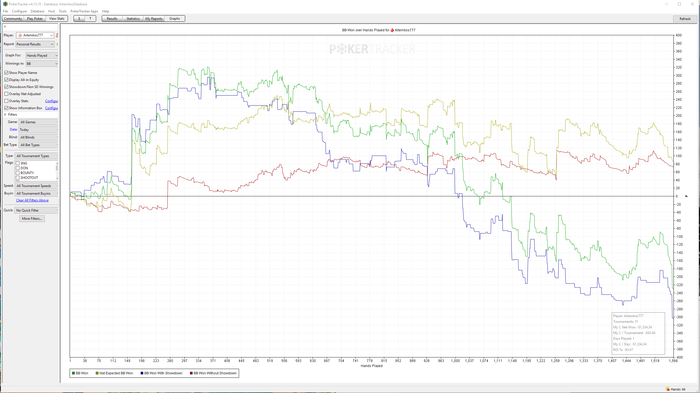Open the Configure menu

point(19,11)
